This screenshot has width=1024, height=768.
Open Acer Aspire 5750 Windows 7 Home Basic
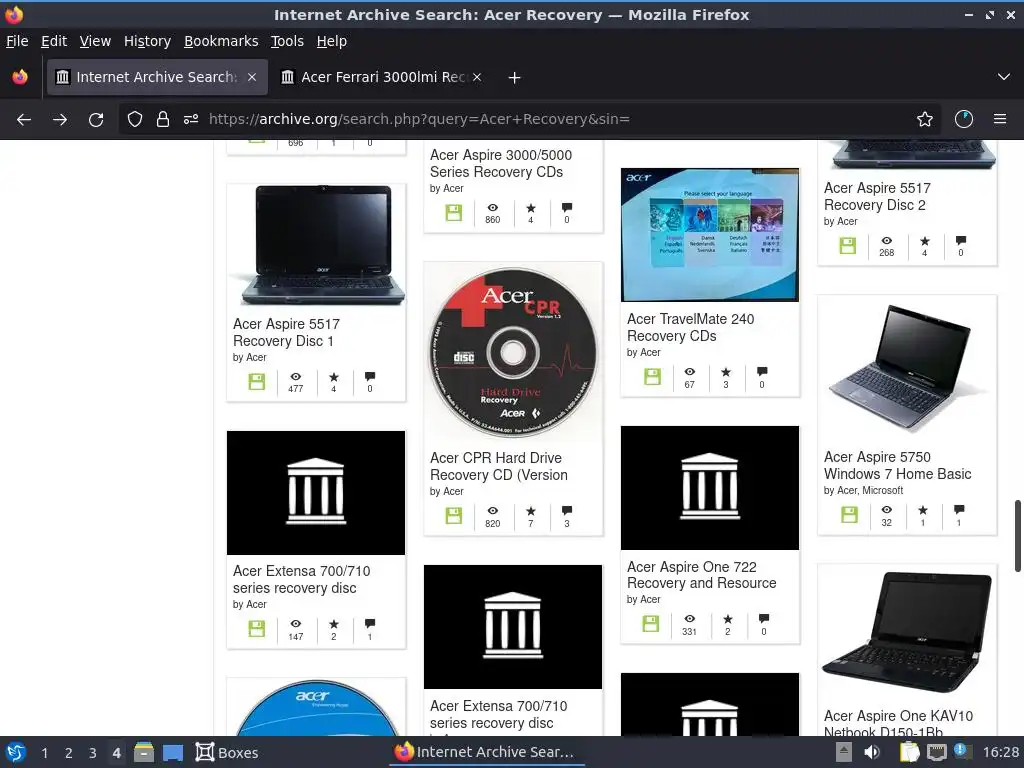click(897, 466)
